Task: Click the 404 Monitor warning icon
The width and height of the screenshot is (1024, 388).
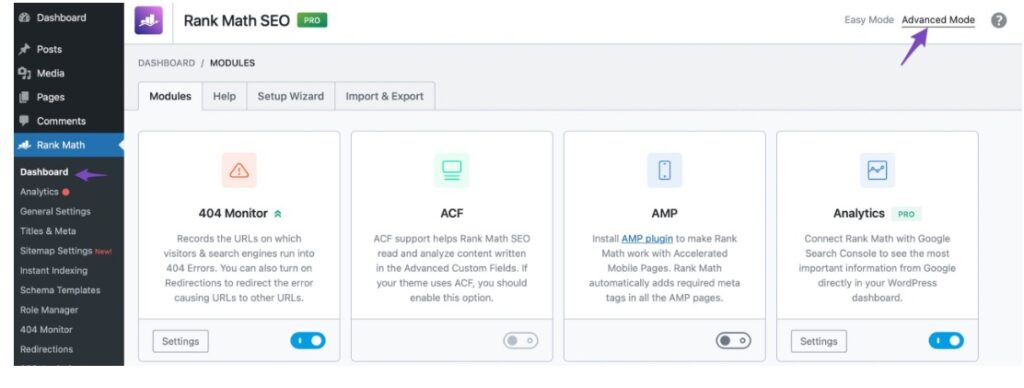Action: [239, 170]
